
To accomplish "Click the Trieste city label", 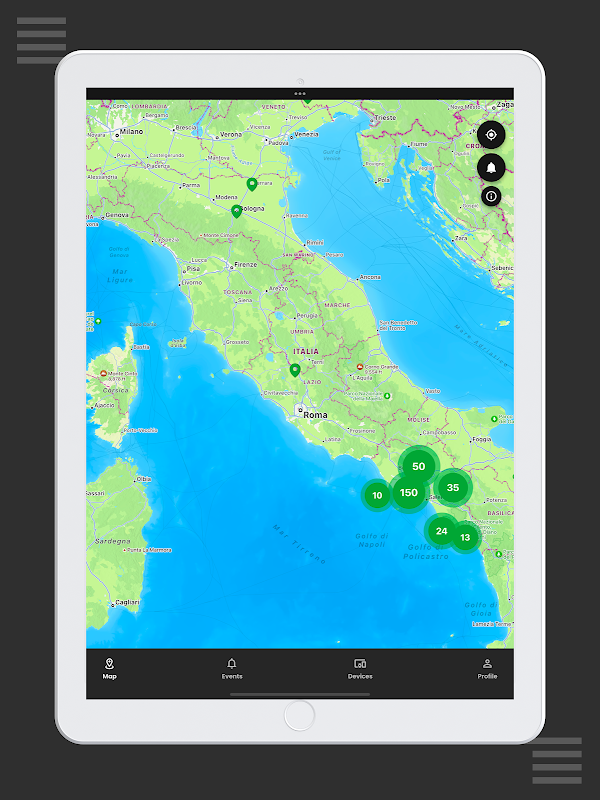I will (x=385, y=117).
